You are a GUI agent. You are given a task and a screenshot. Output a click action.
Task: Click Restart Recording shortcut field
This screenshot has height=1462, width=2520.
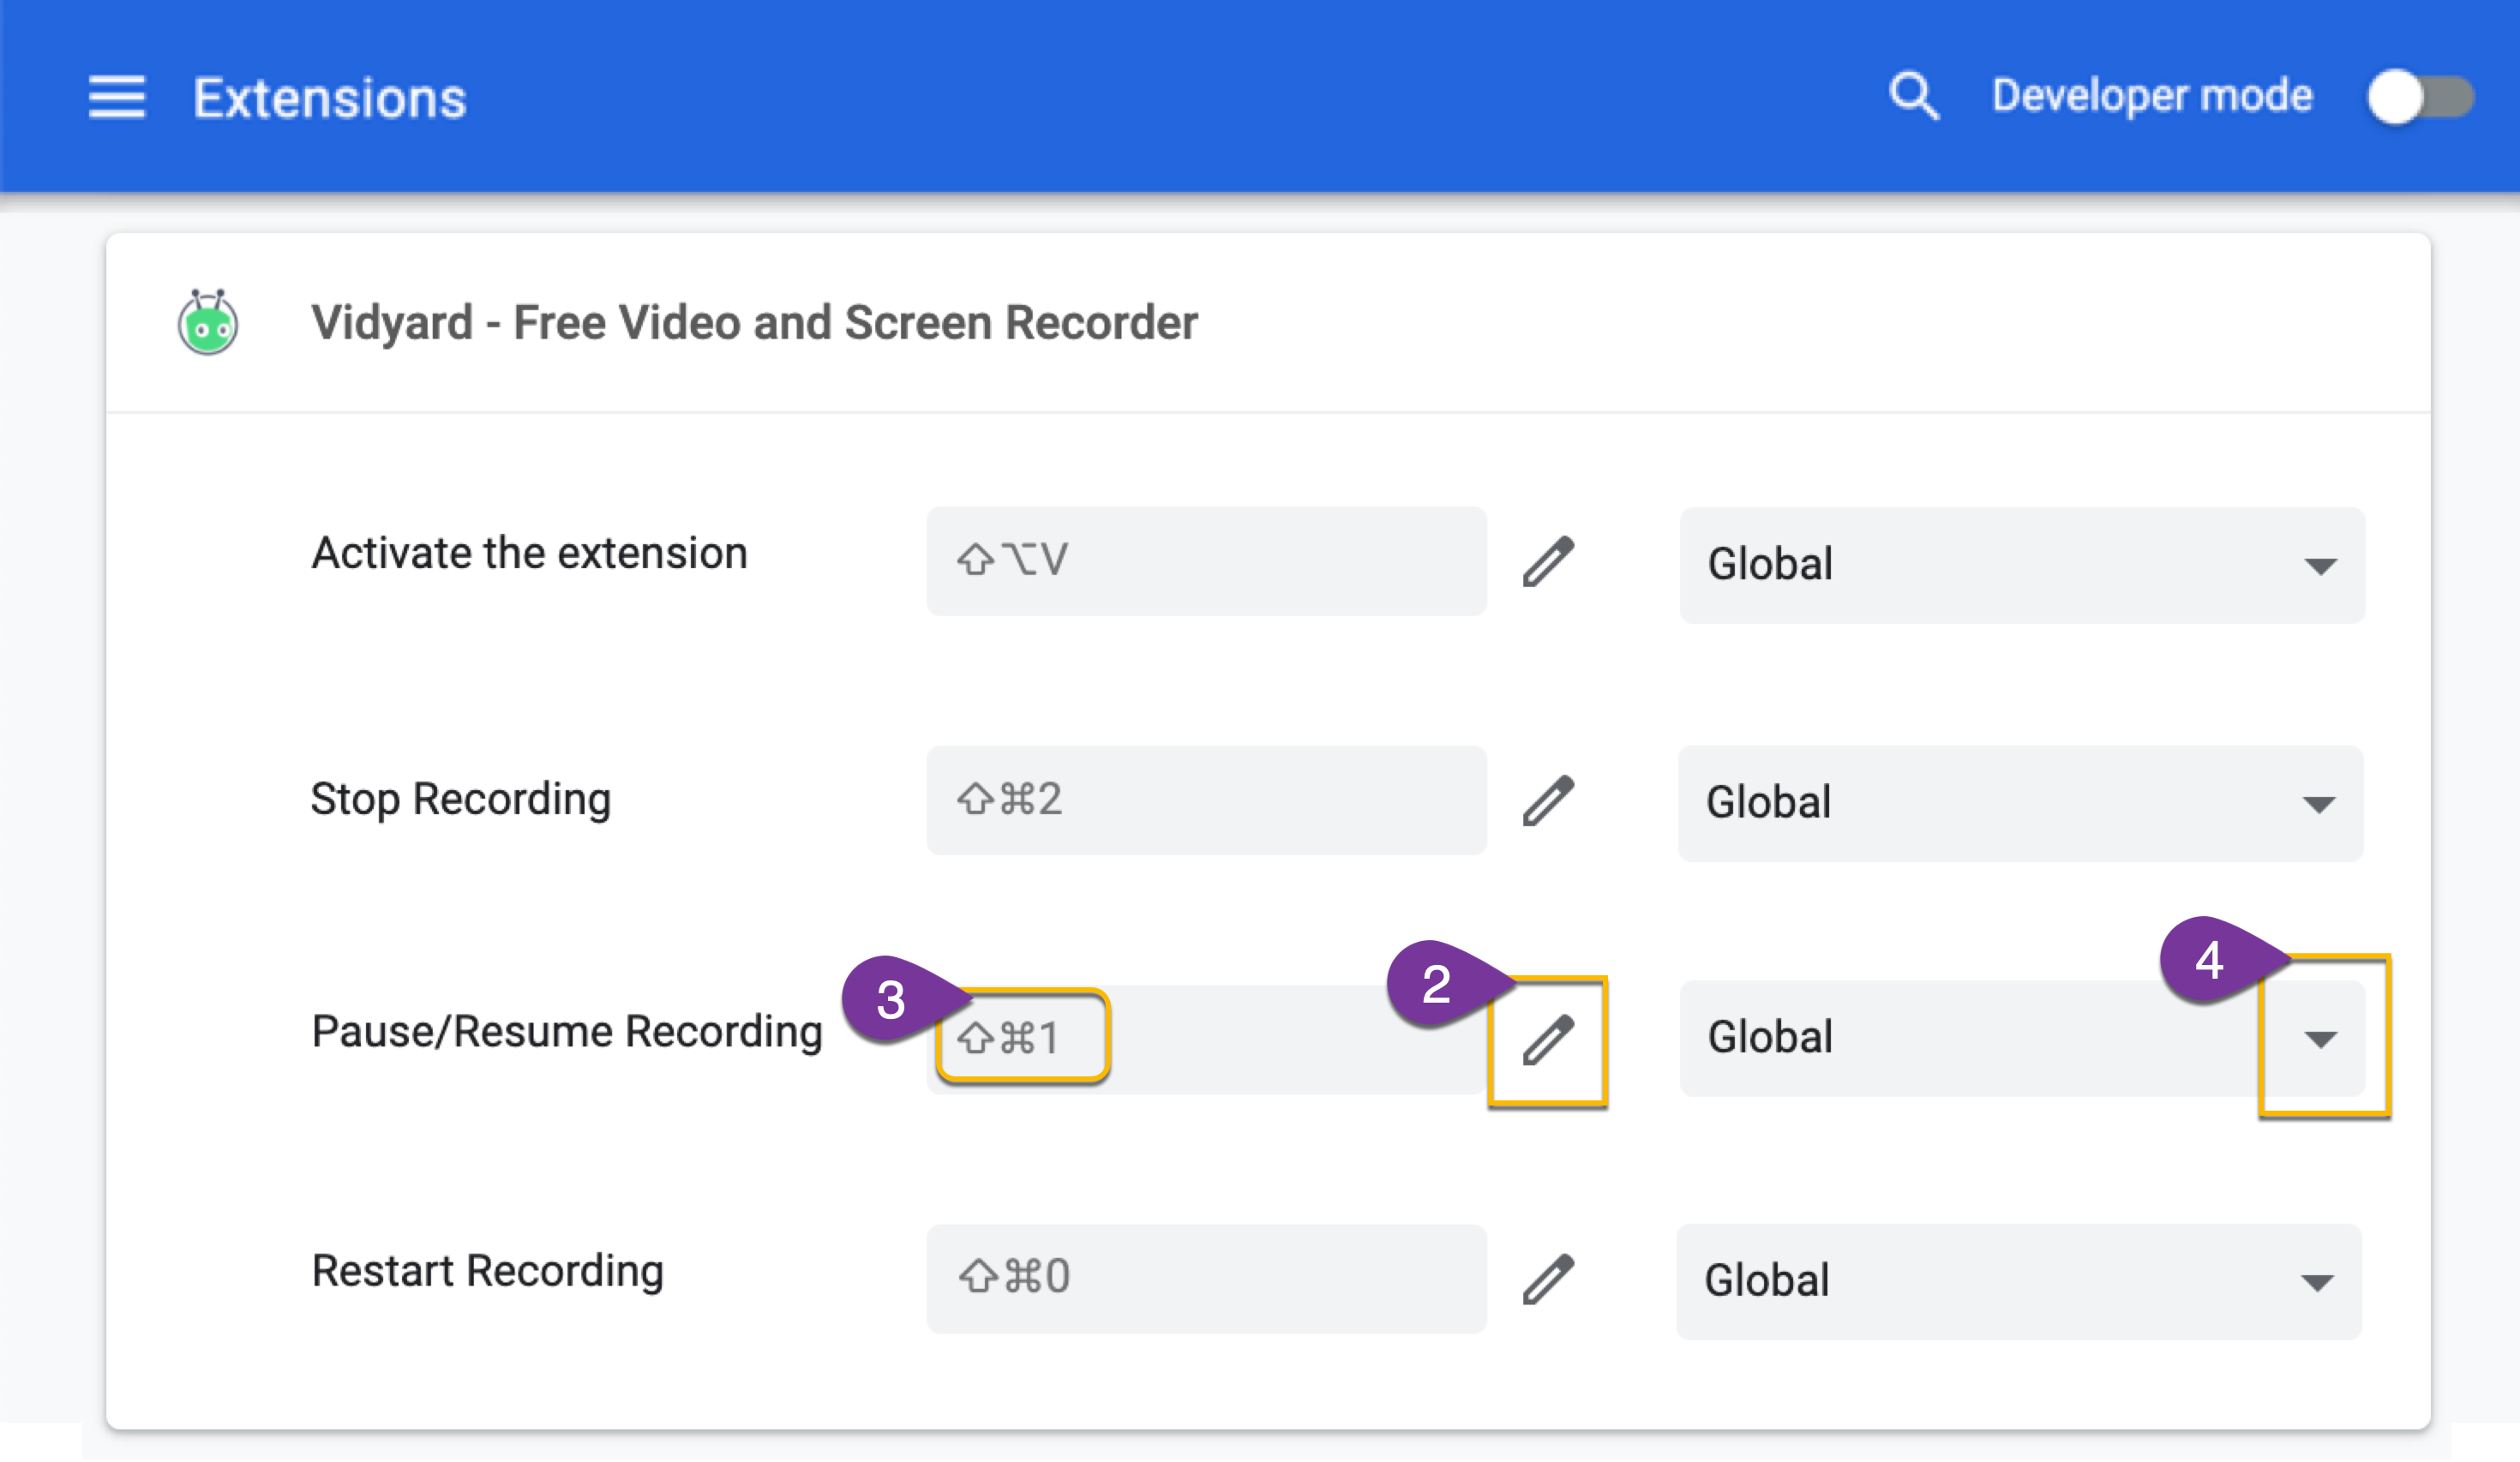pyautogui.click(x=1206, y=1279)
